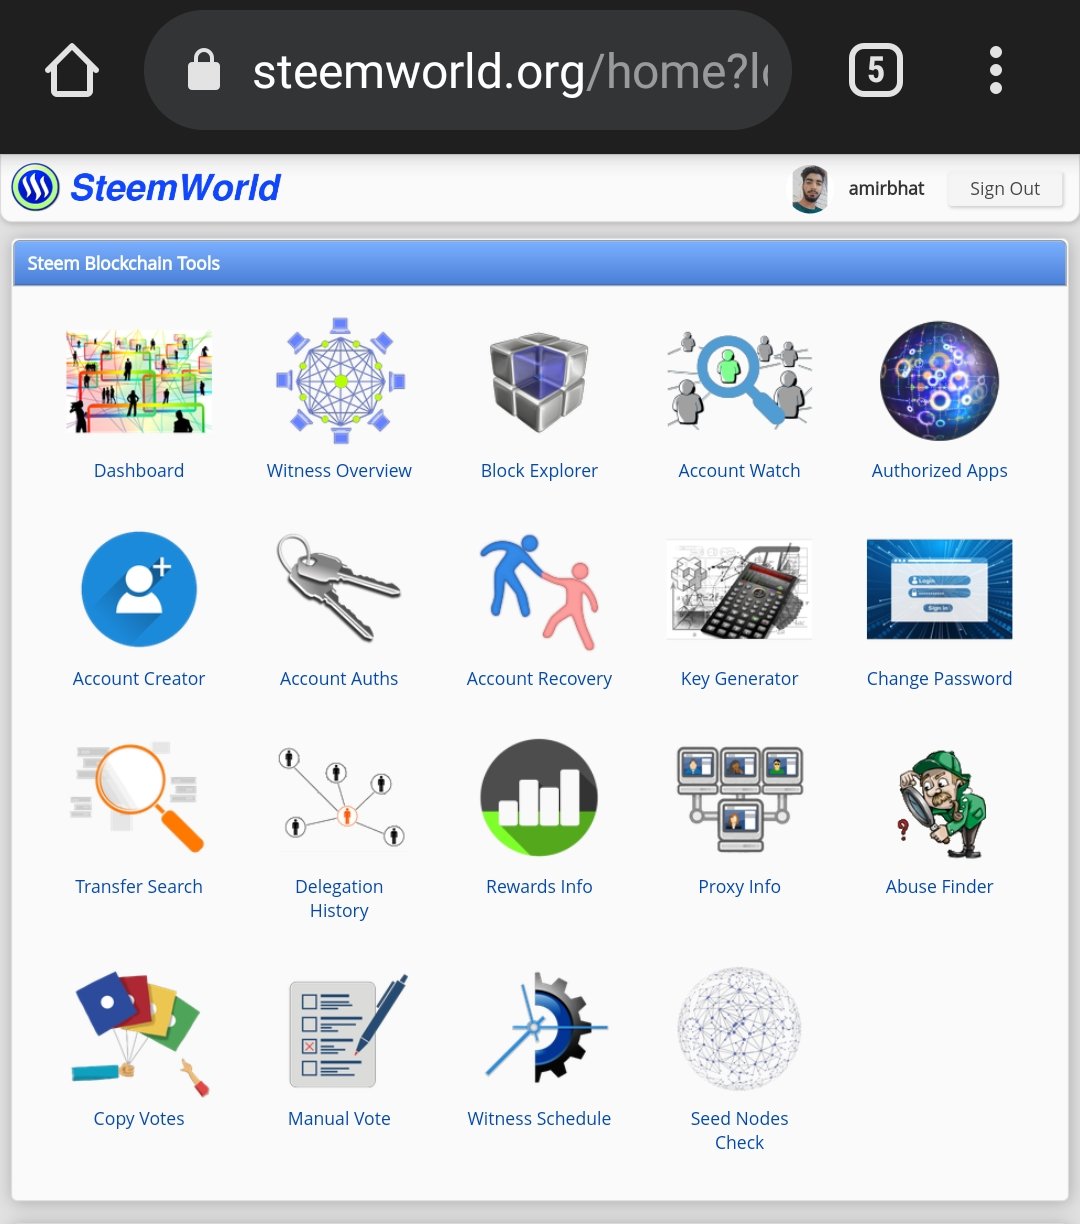Click the Rewards Info text link

click(539, 886)
